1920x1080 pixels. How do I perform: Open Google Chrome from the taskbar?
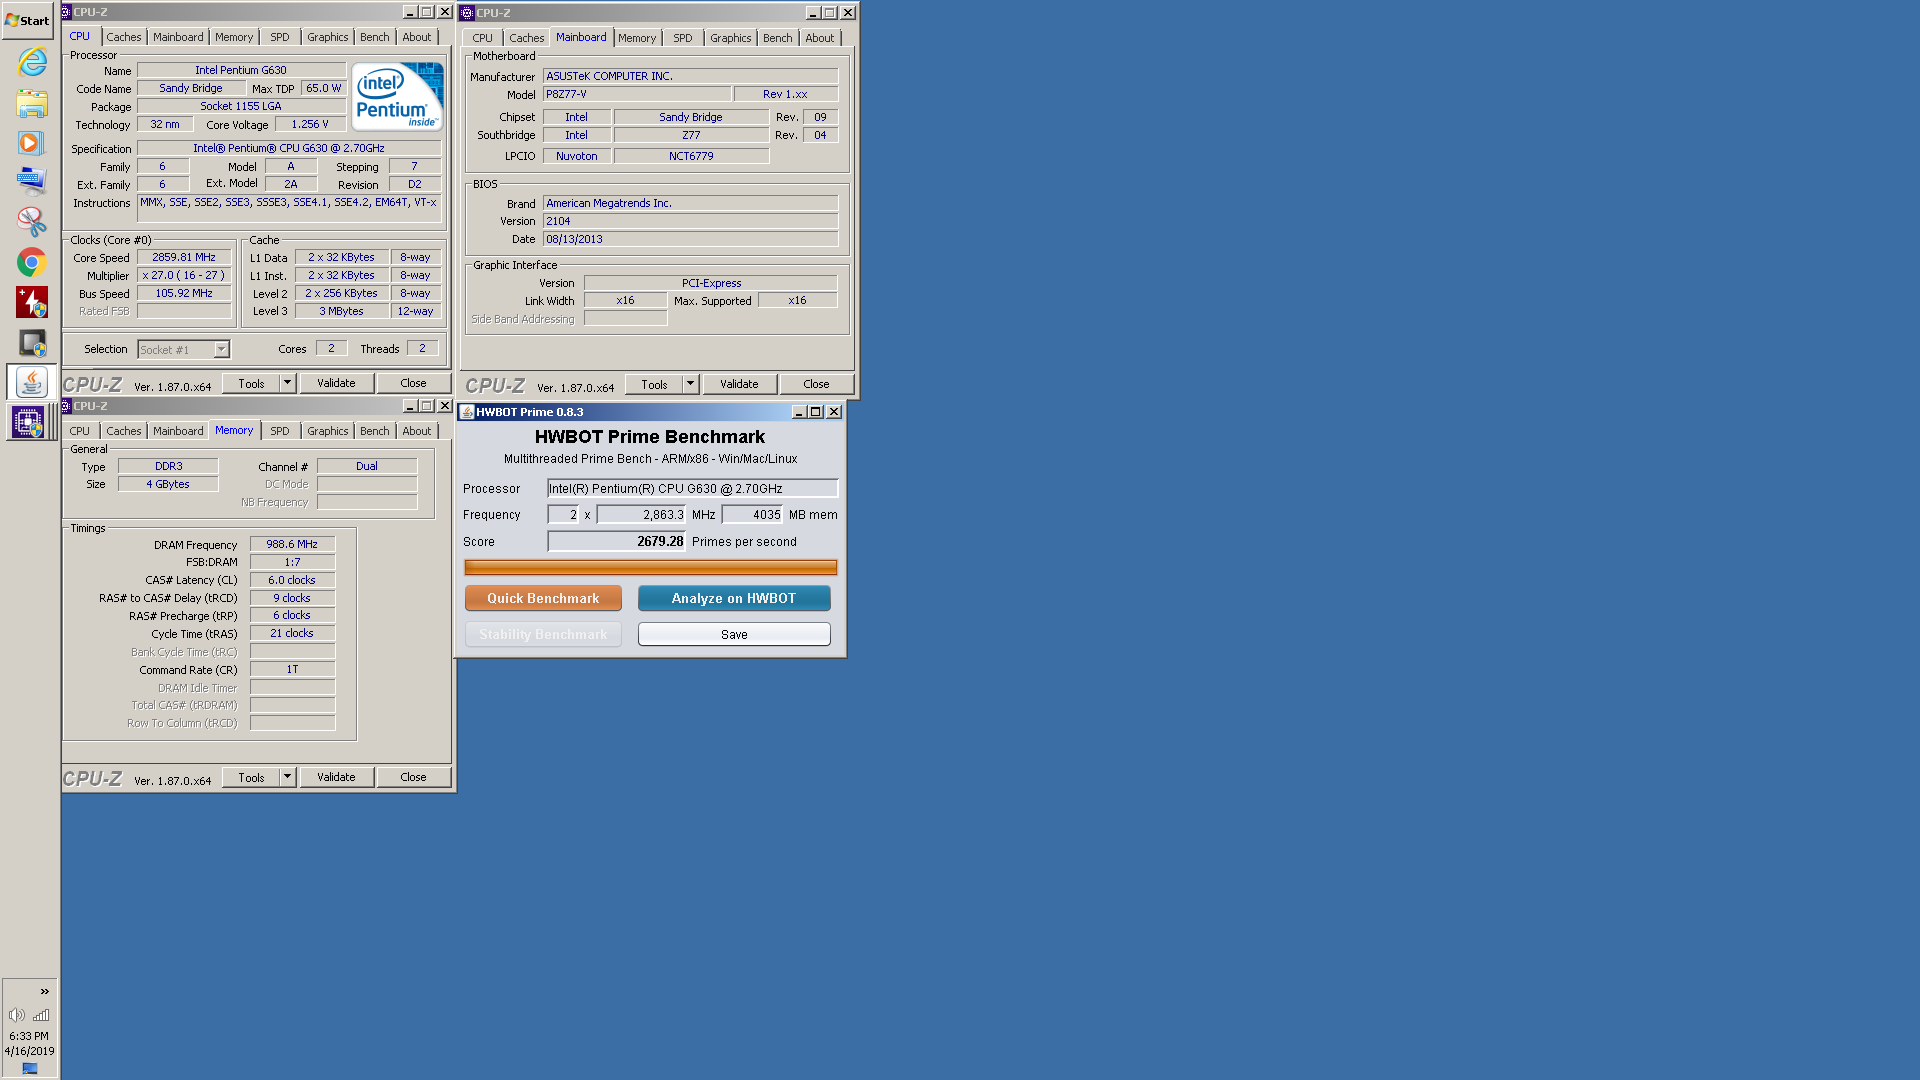pyautogui.click(x=32, y=262)
